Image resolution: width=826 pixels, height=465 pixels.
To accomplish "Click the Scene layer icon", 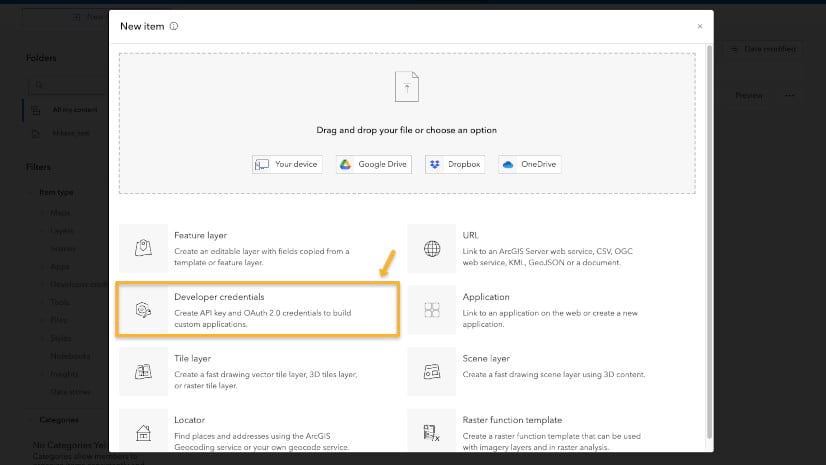I will click(432, 371).
